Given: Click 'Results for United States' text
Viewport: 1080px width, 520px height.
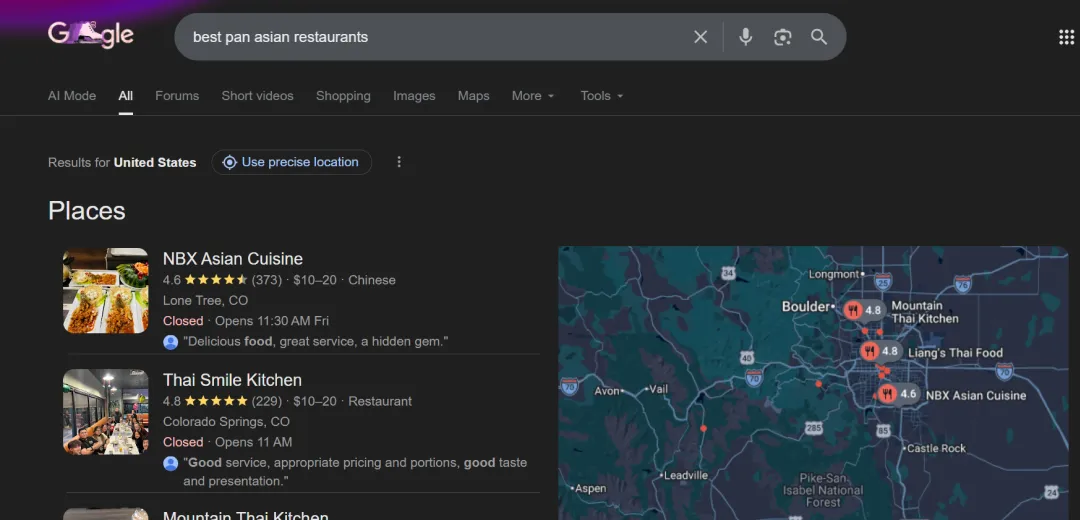Looking at the screenshot, I should pyautogui.click(x=122, y=163).
